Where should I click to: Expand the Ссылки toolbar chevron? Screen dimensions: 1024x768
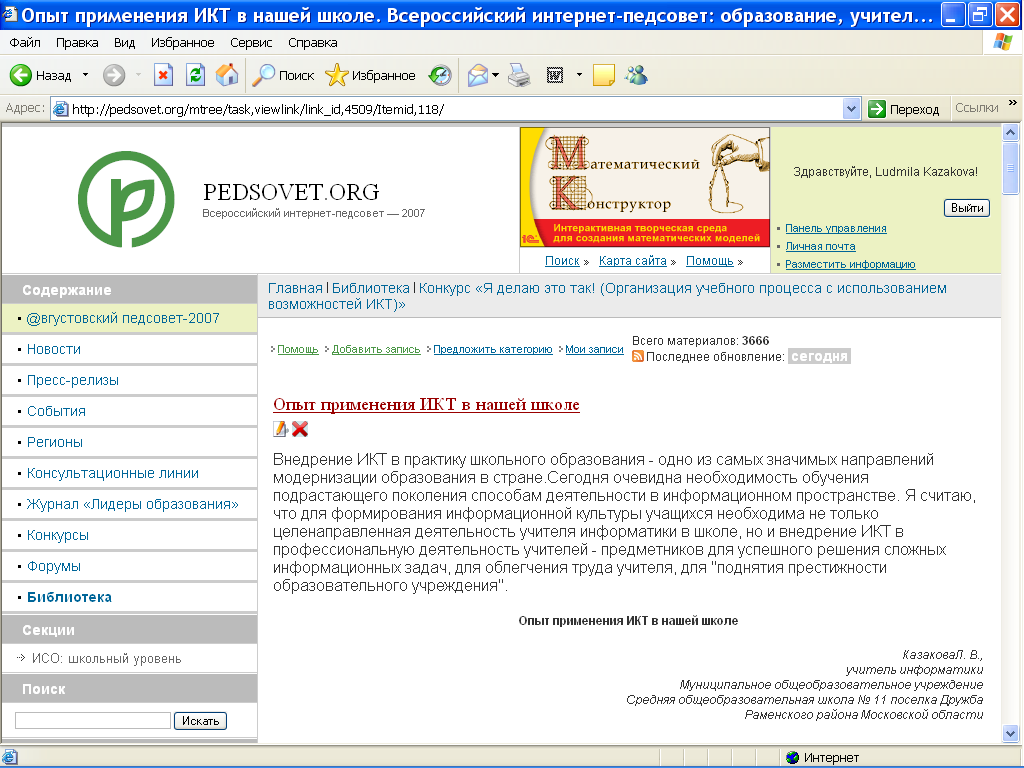tap(1013, 103)
